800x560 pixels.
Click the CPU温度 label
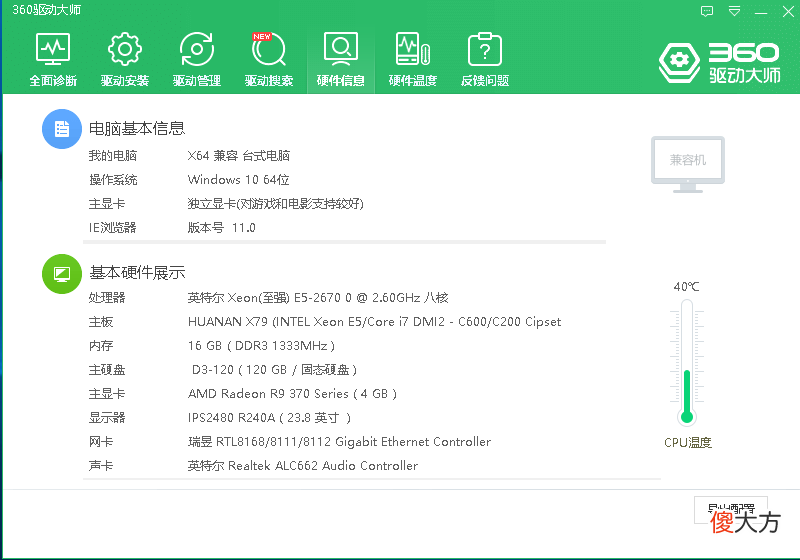click(x=688, y=443)
